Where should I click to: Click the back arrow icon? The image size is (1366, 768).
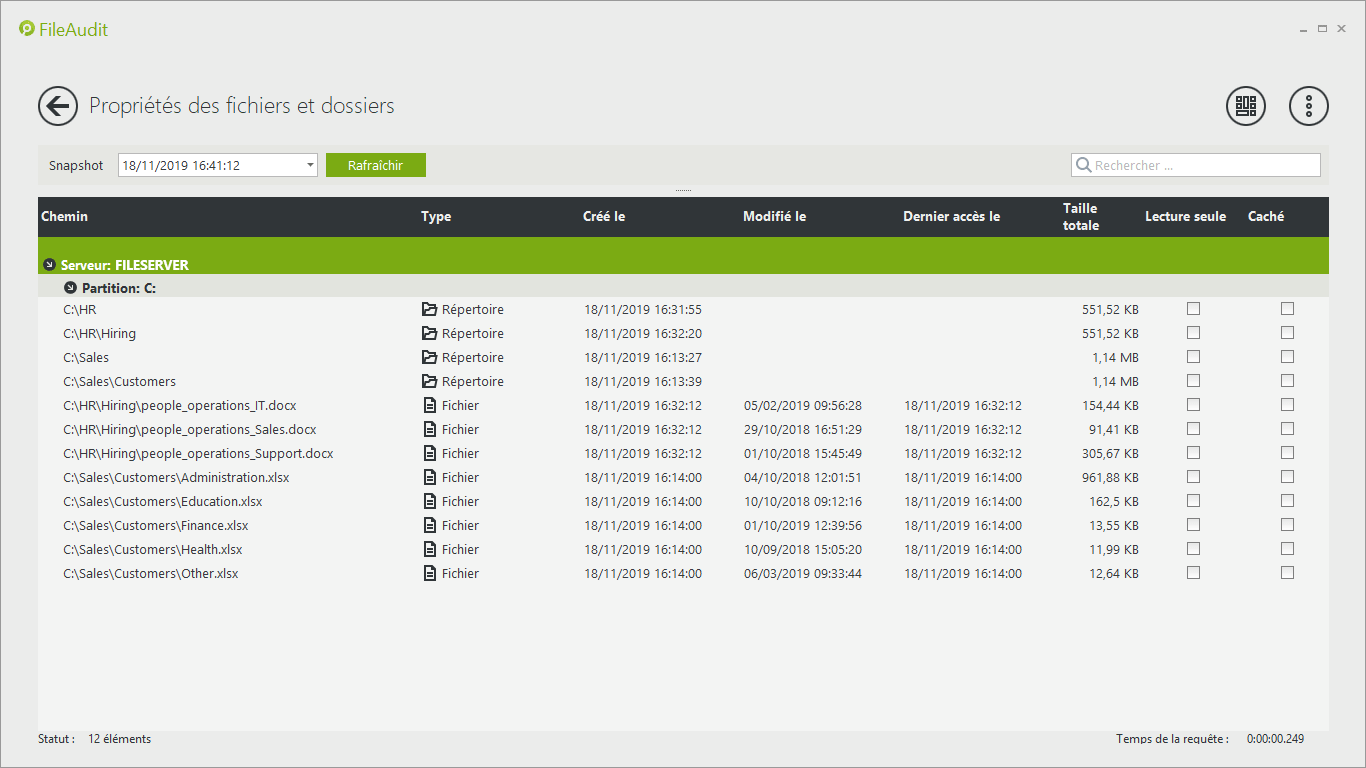click(x=58, y=106)
